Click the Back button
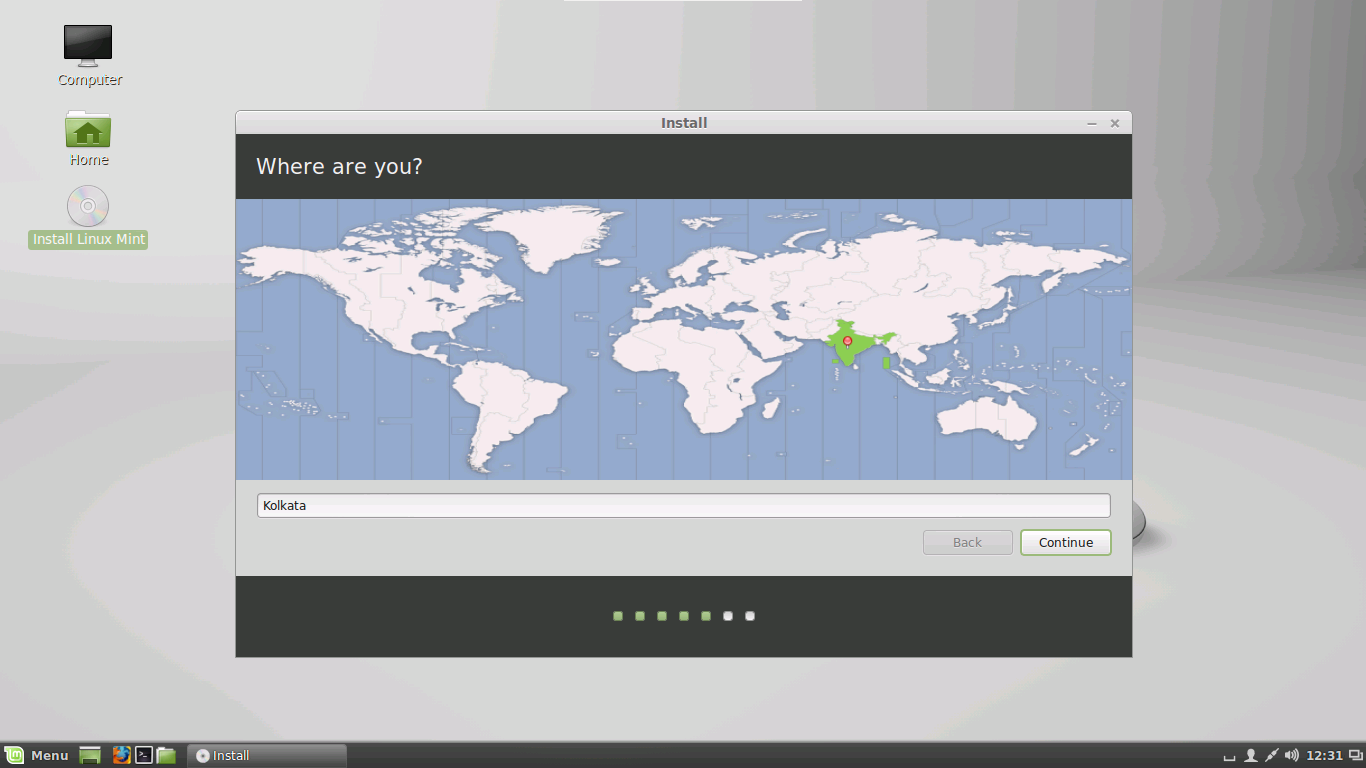The height and width of the screenshot is (768, 1366). [967, 542]
